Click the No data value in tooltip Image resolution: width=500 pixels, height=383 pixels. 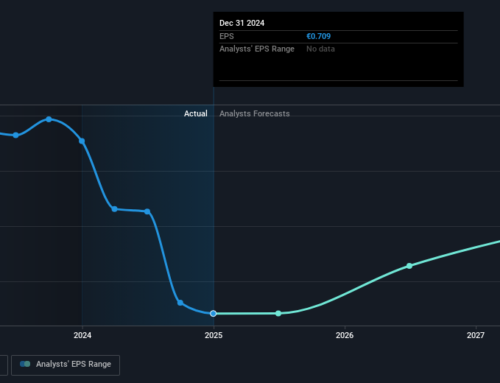click(321, 49)
